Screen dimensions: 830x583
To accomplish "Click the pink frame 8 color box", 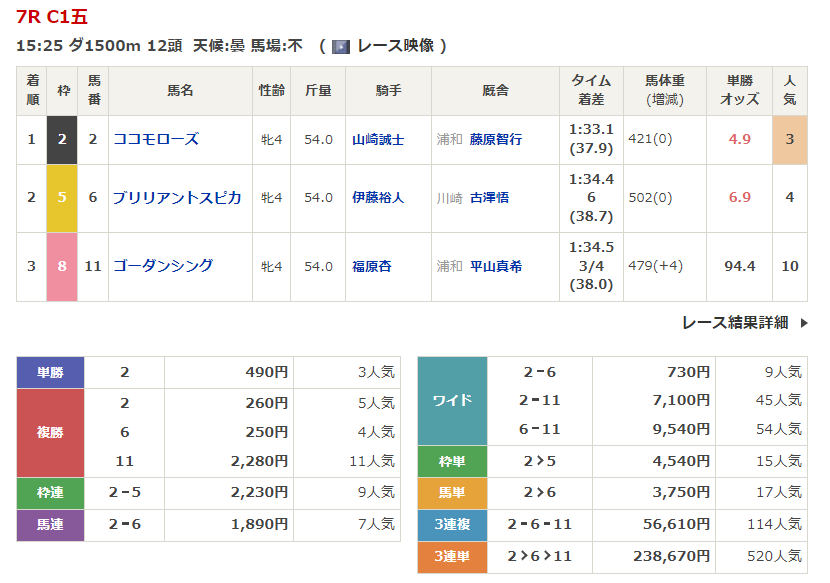I will 62,266.
